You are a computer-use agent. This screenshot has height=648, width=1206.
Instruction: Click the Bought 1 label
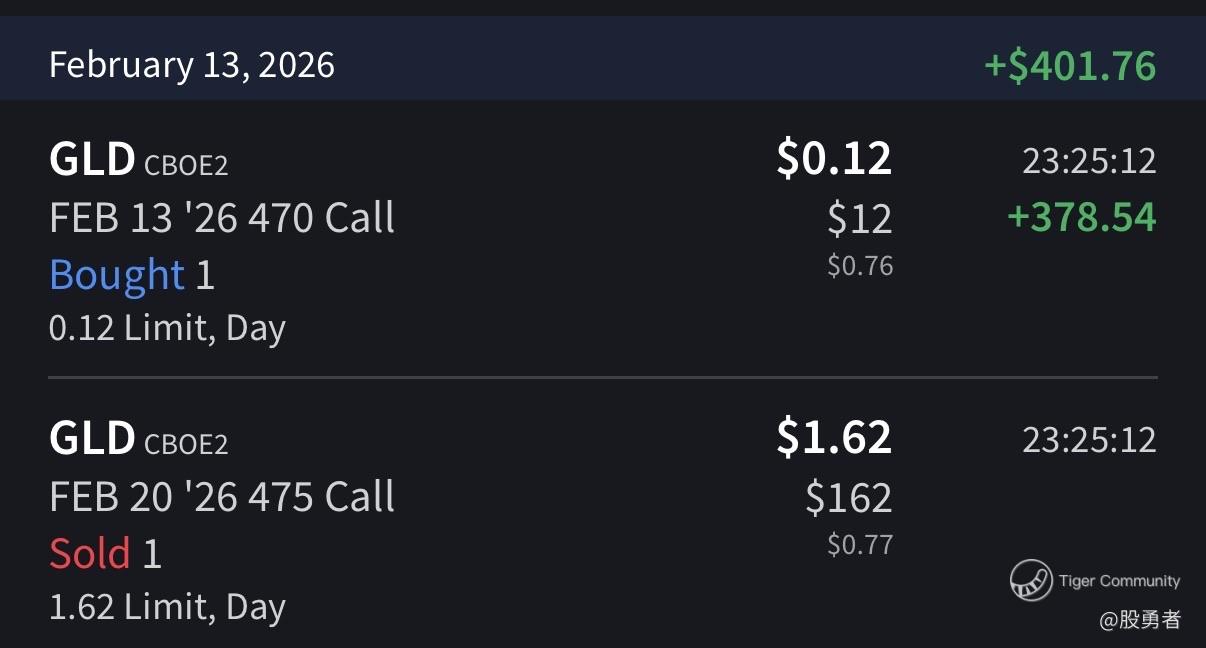point(132,275)
